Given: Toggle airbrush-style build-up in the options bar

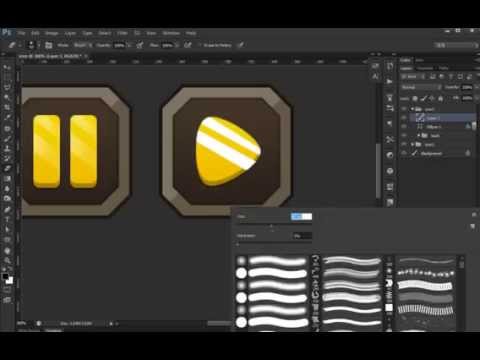Looking at the screenshot, I should 188,45.
